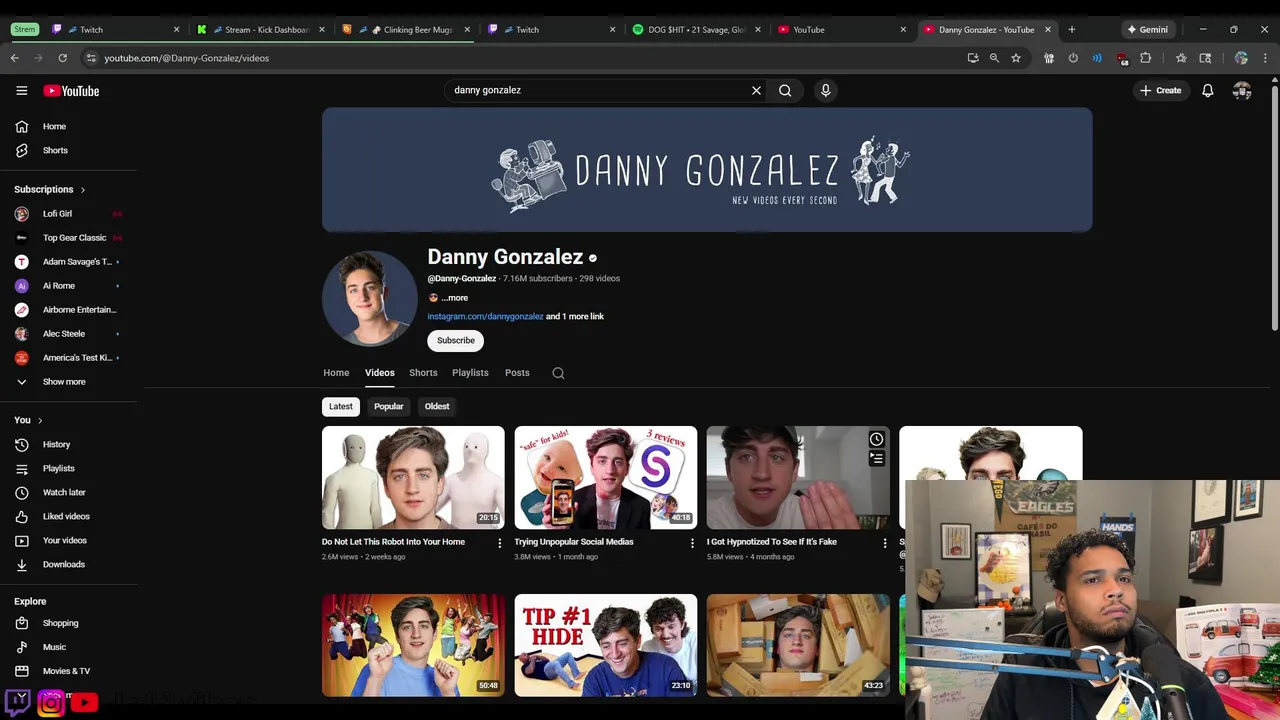The height and width of the screenshot is (720, 1280).
Task: Open channel Posts tab
Action: click(x=517, y=373)
